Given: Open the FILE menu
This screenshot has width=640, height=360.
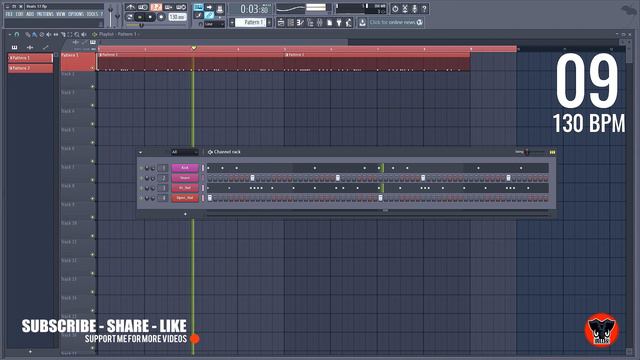Looking at the screenshot, I should pos(9,14).
